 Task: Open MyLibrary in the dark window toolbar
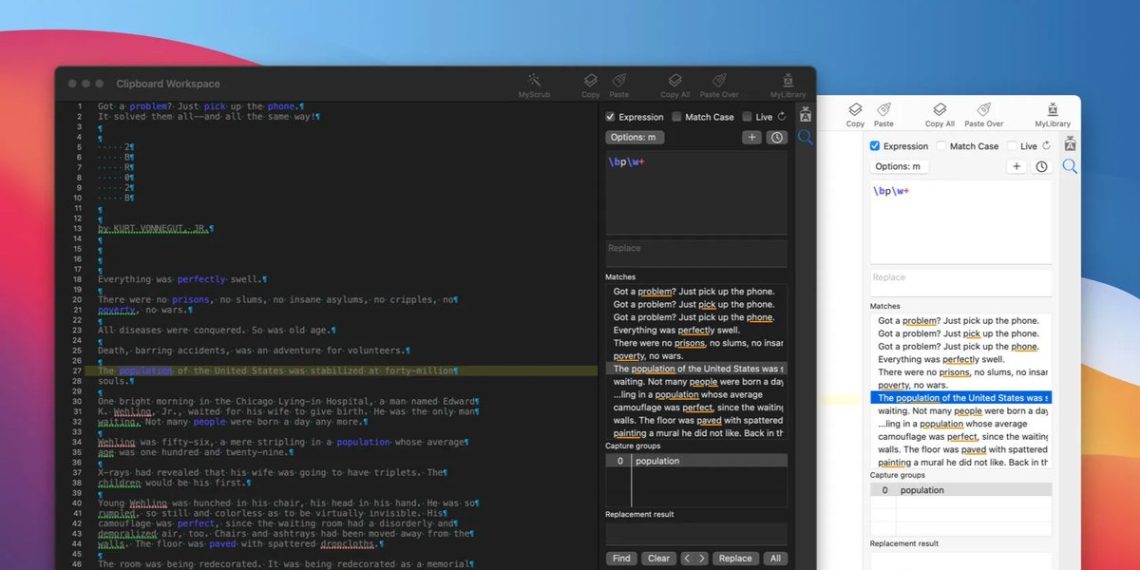point(788,84)
